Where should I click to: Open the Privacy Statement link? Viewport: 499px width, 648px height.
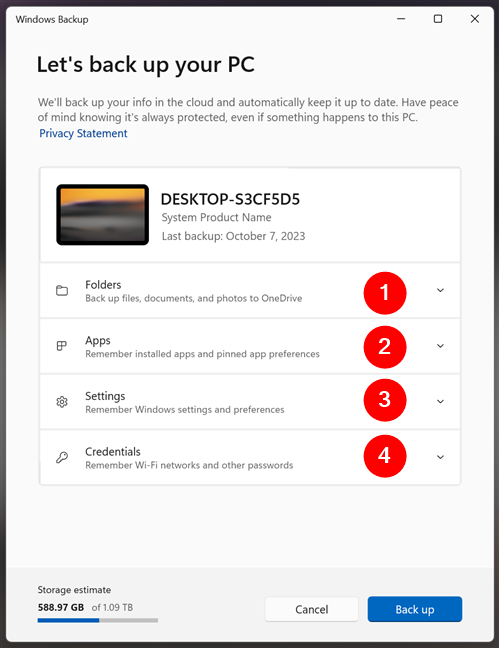click(x=83, y=133)
